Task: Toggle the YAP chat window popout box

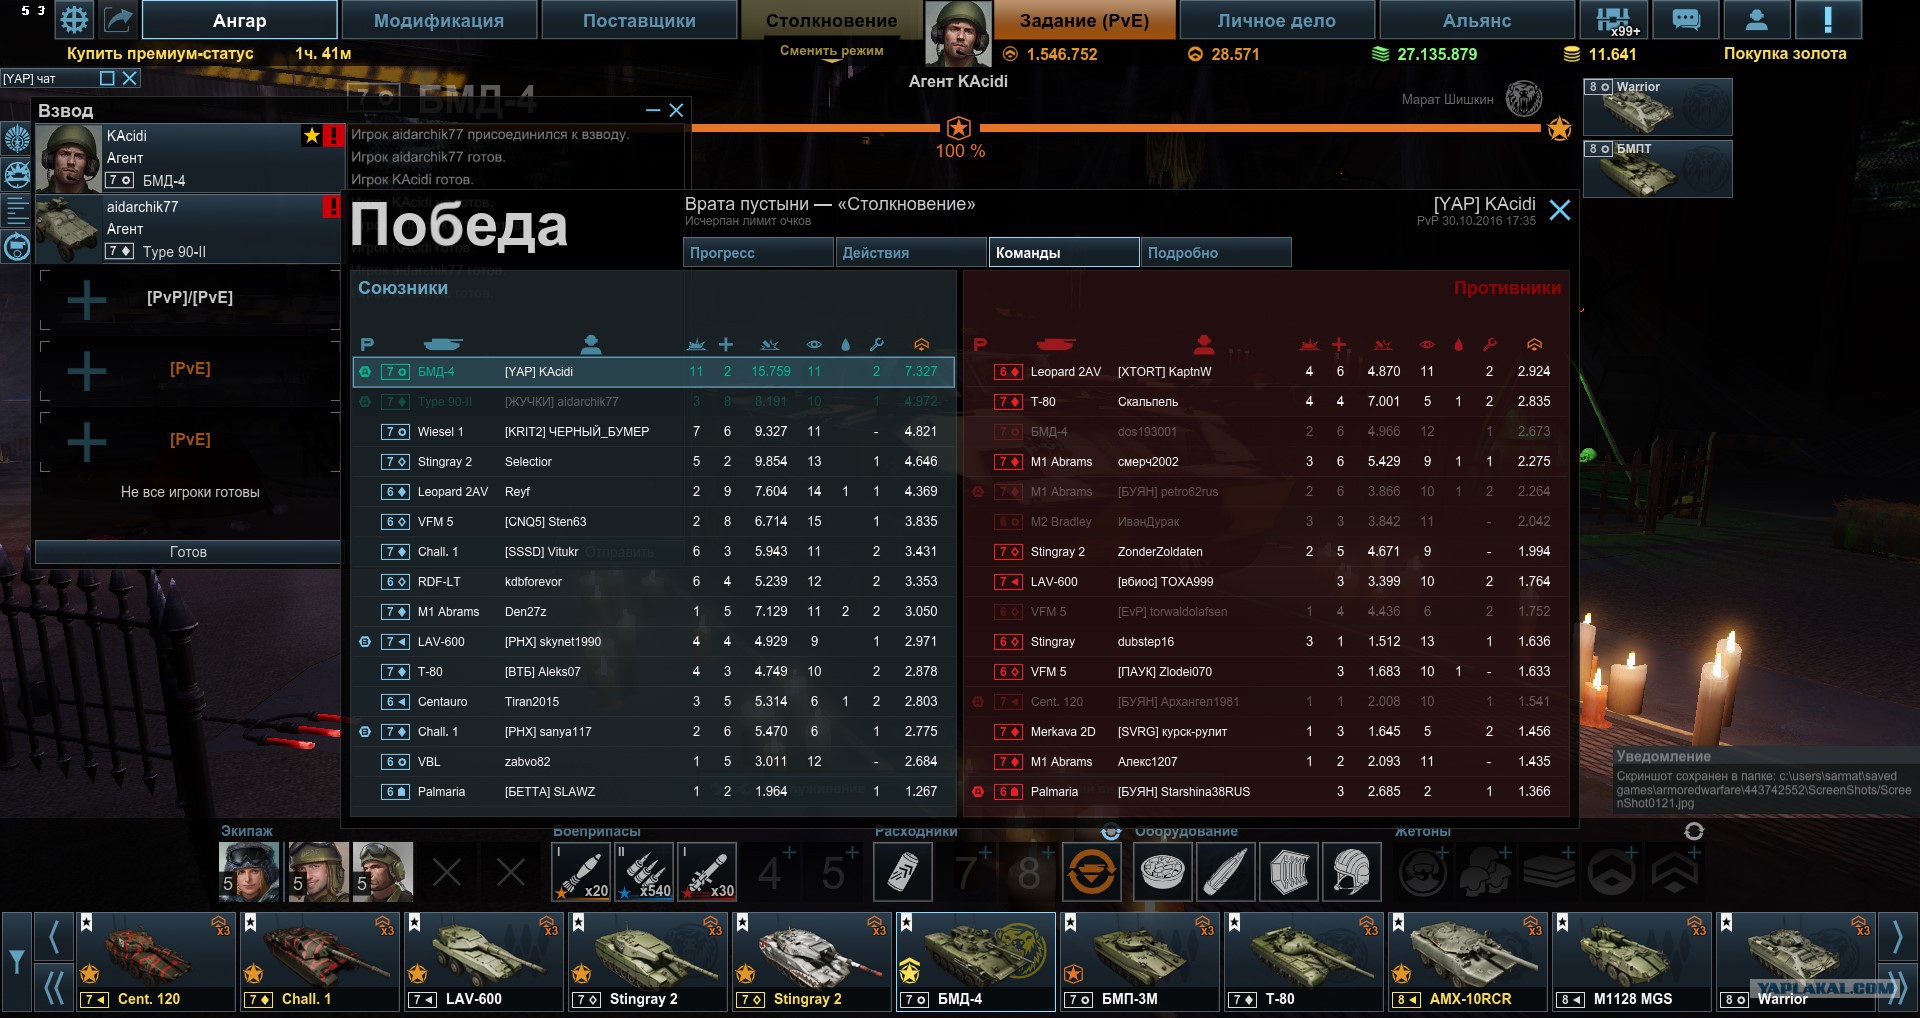Action: (x=108, y=78)
